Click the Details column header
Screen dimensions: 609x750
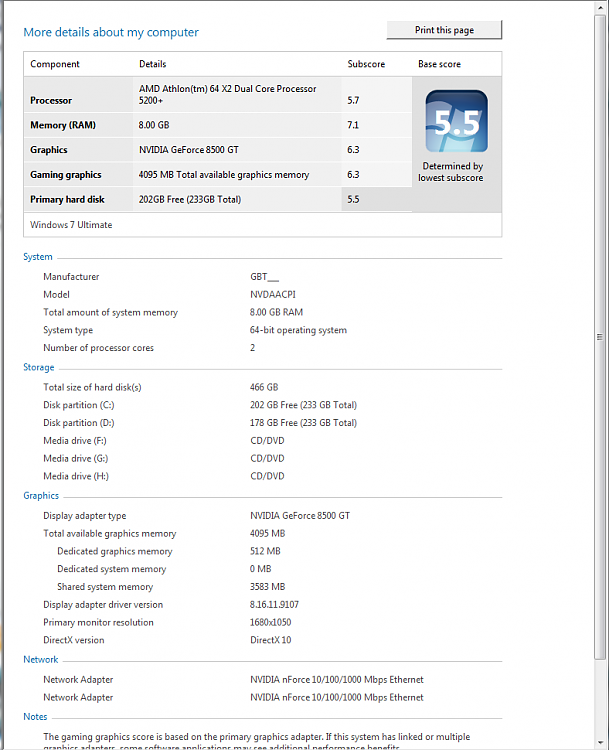153,64
